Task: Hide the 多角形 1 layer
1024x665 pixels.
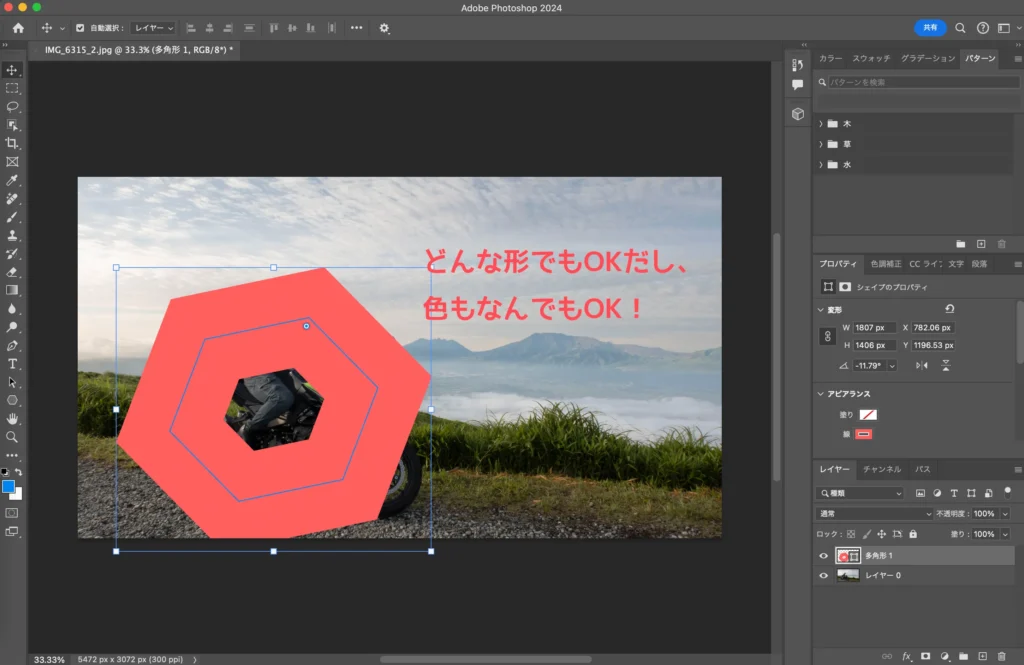Action: click(824, 556)
